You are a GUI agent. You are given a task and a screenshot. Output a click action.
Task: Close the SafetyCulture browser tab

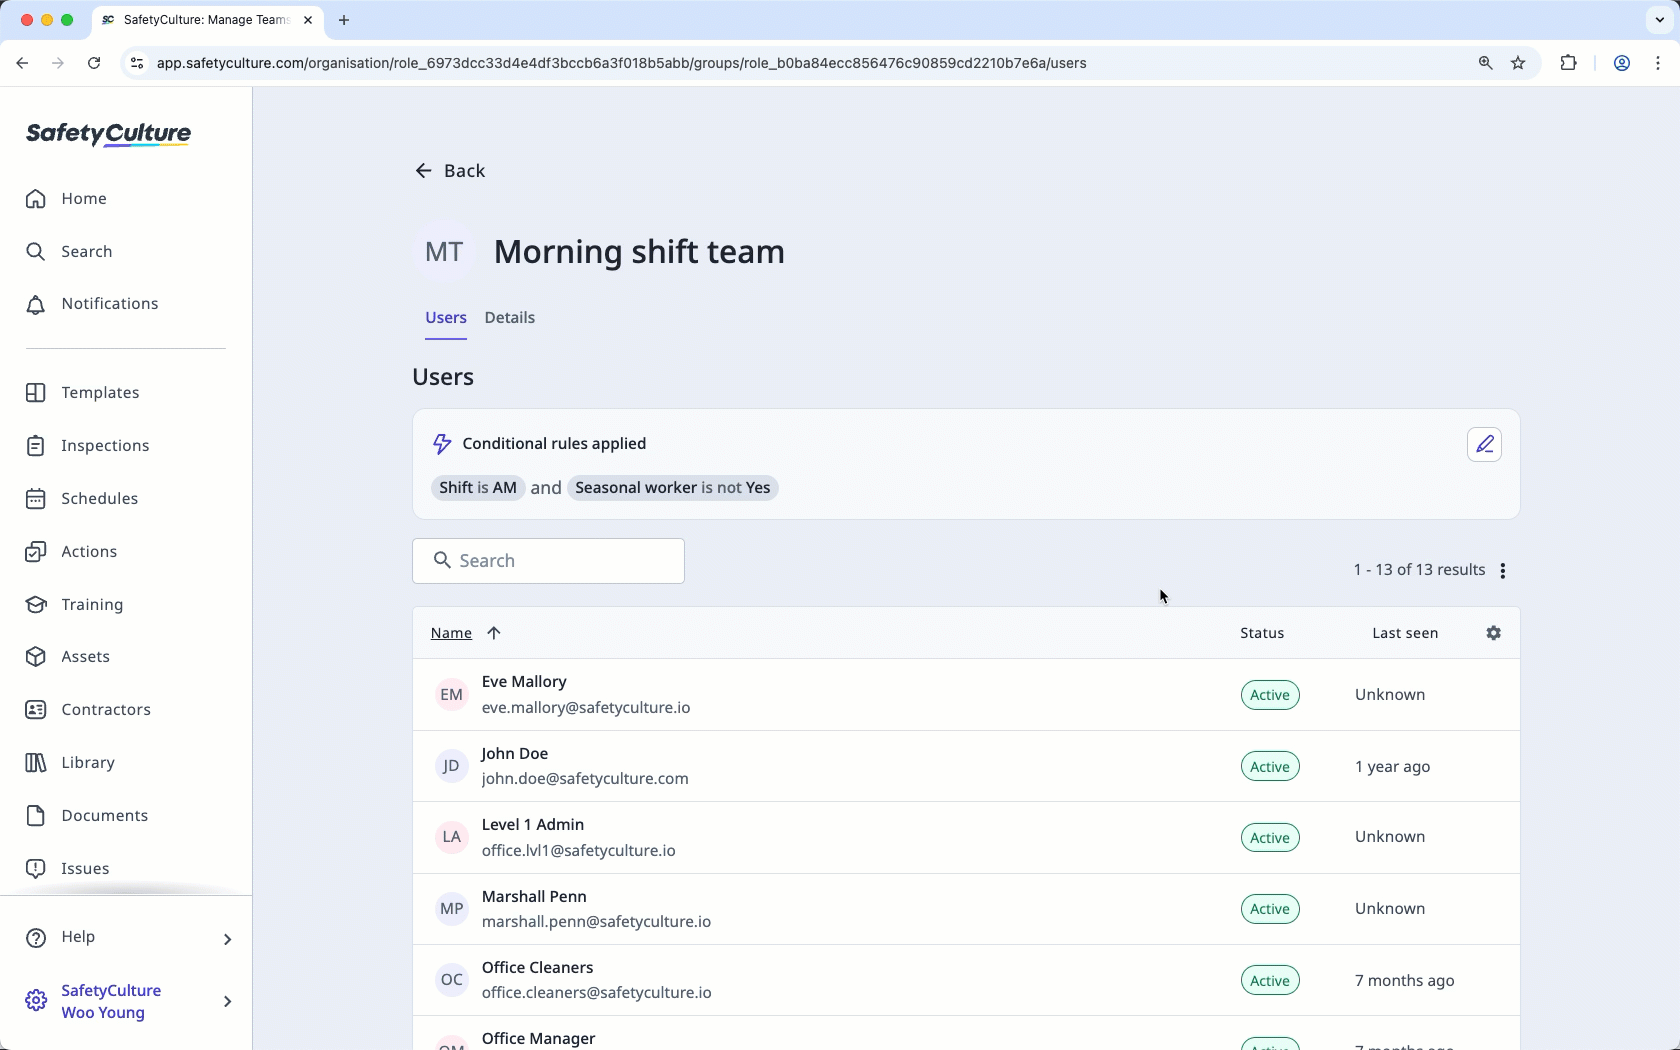pyautogui.click(x=308, y=20)
